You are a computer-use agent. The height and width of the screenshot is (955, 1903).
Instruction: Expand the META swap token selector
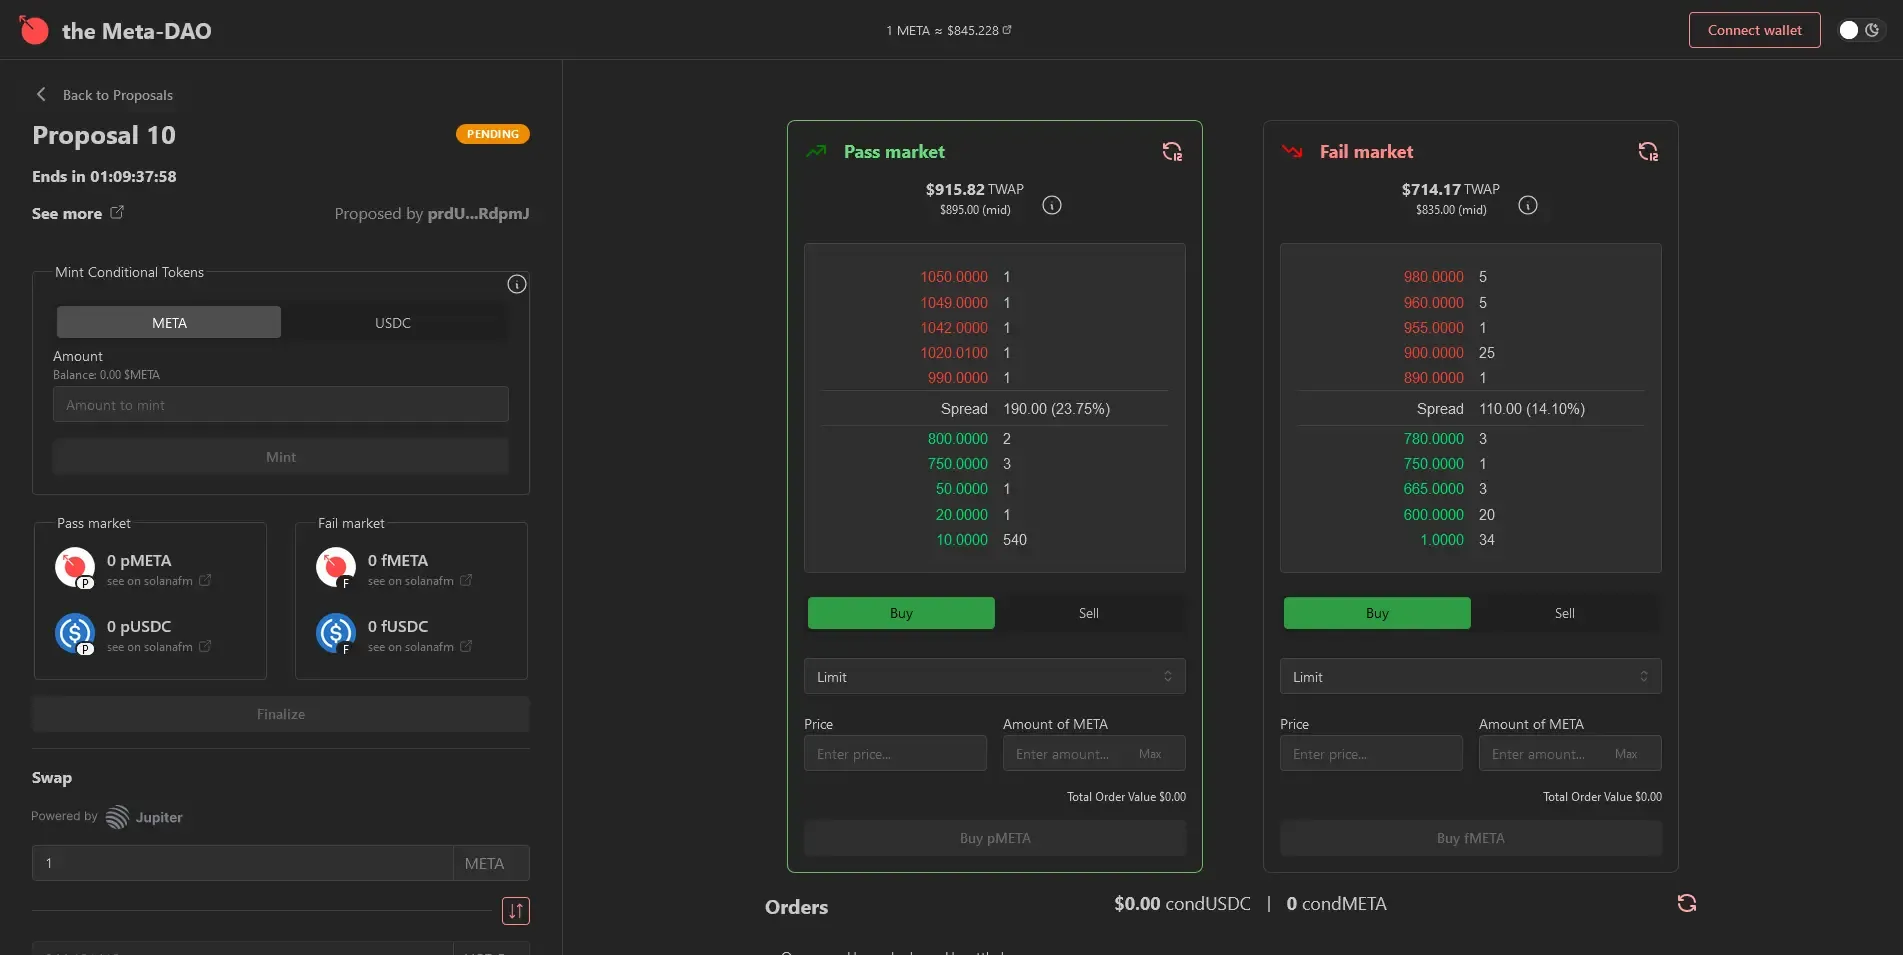489,862
